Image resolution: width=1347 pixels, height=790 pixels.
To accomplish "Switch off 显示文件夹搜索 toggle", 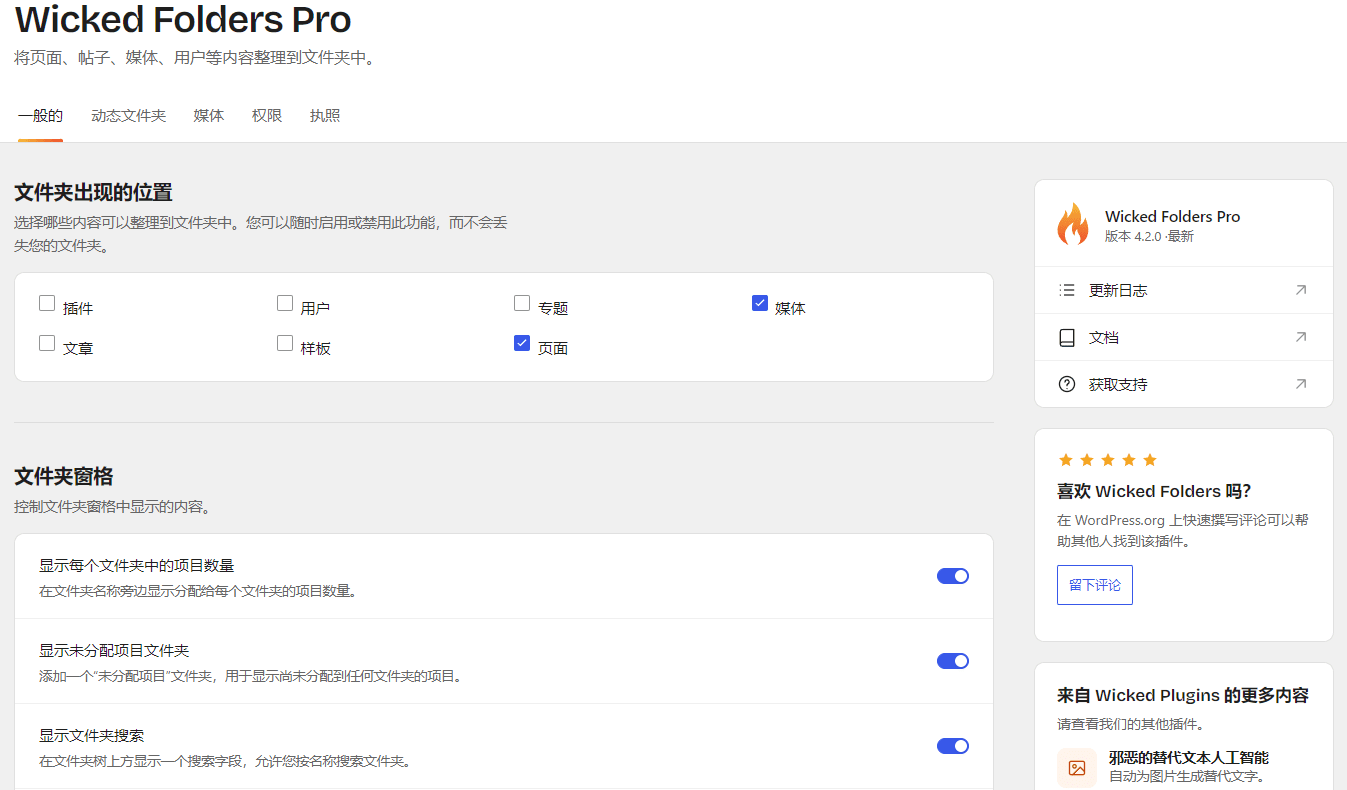I will 953,746.
